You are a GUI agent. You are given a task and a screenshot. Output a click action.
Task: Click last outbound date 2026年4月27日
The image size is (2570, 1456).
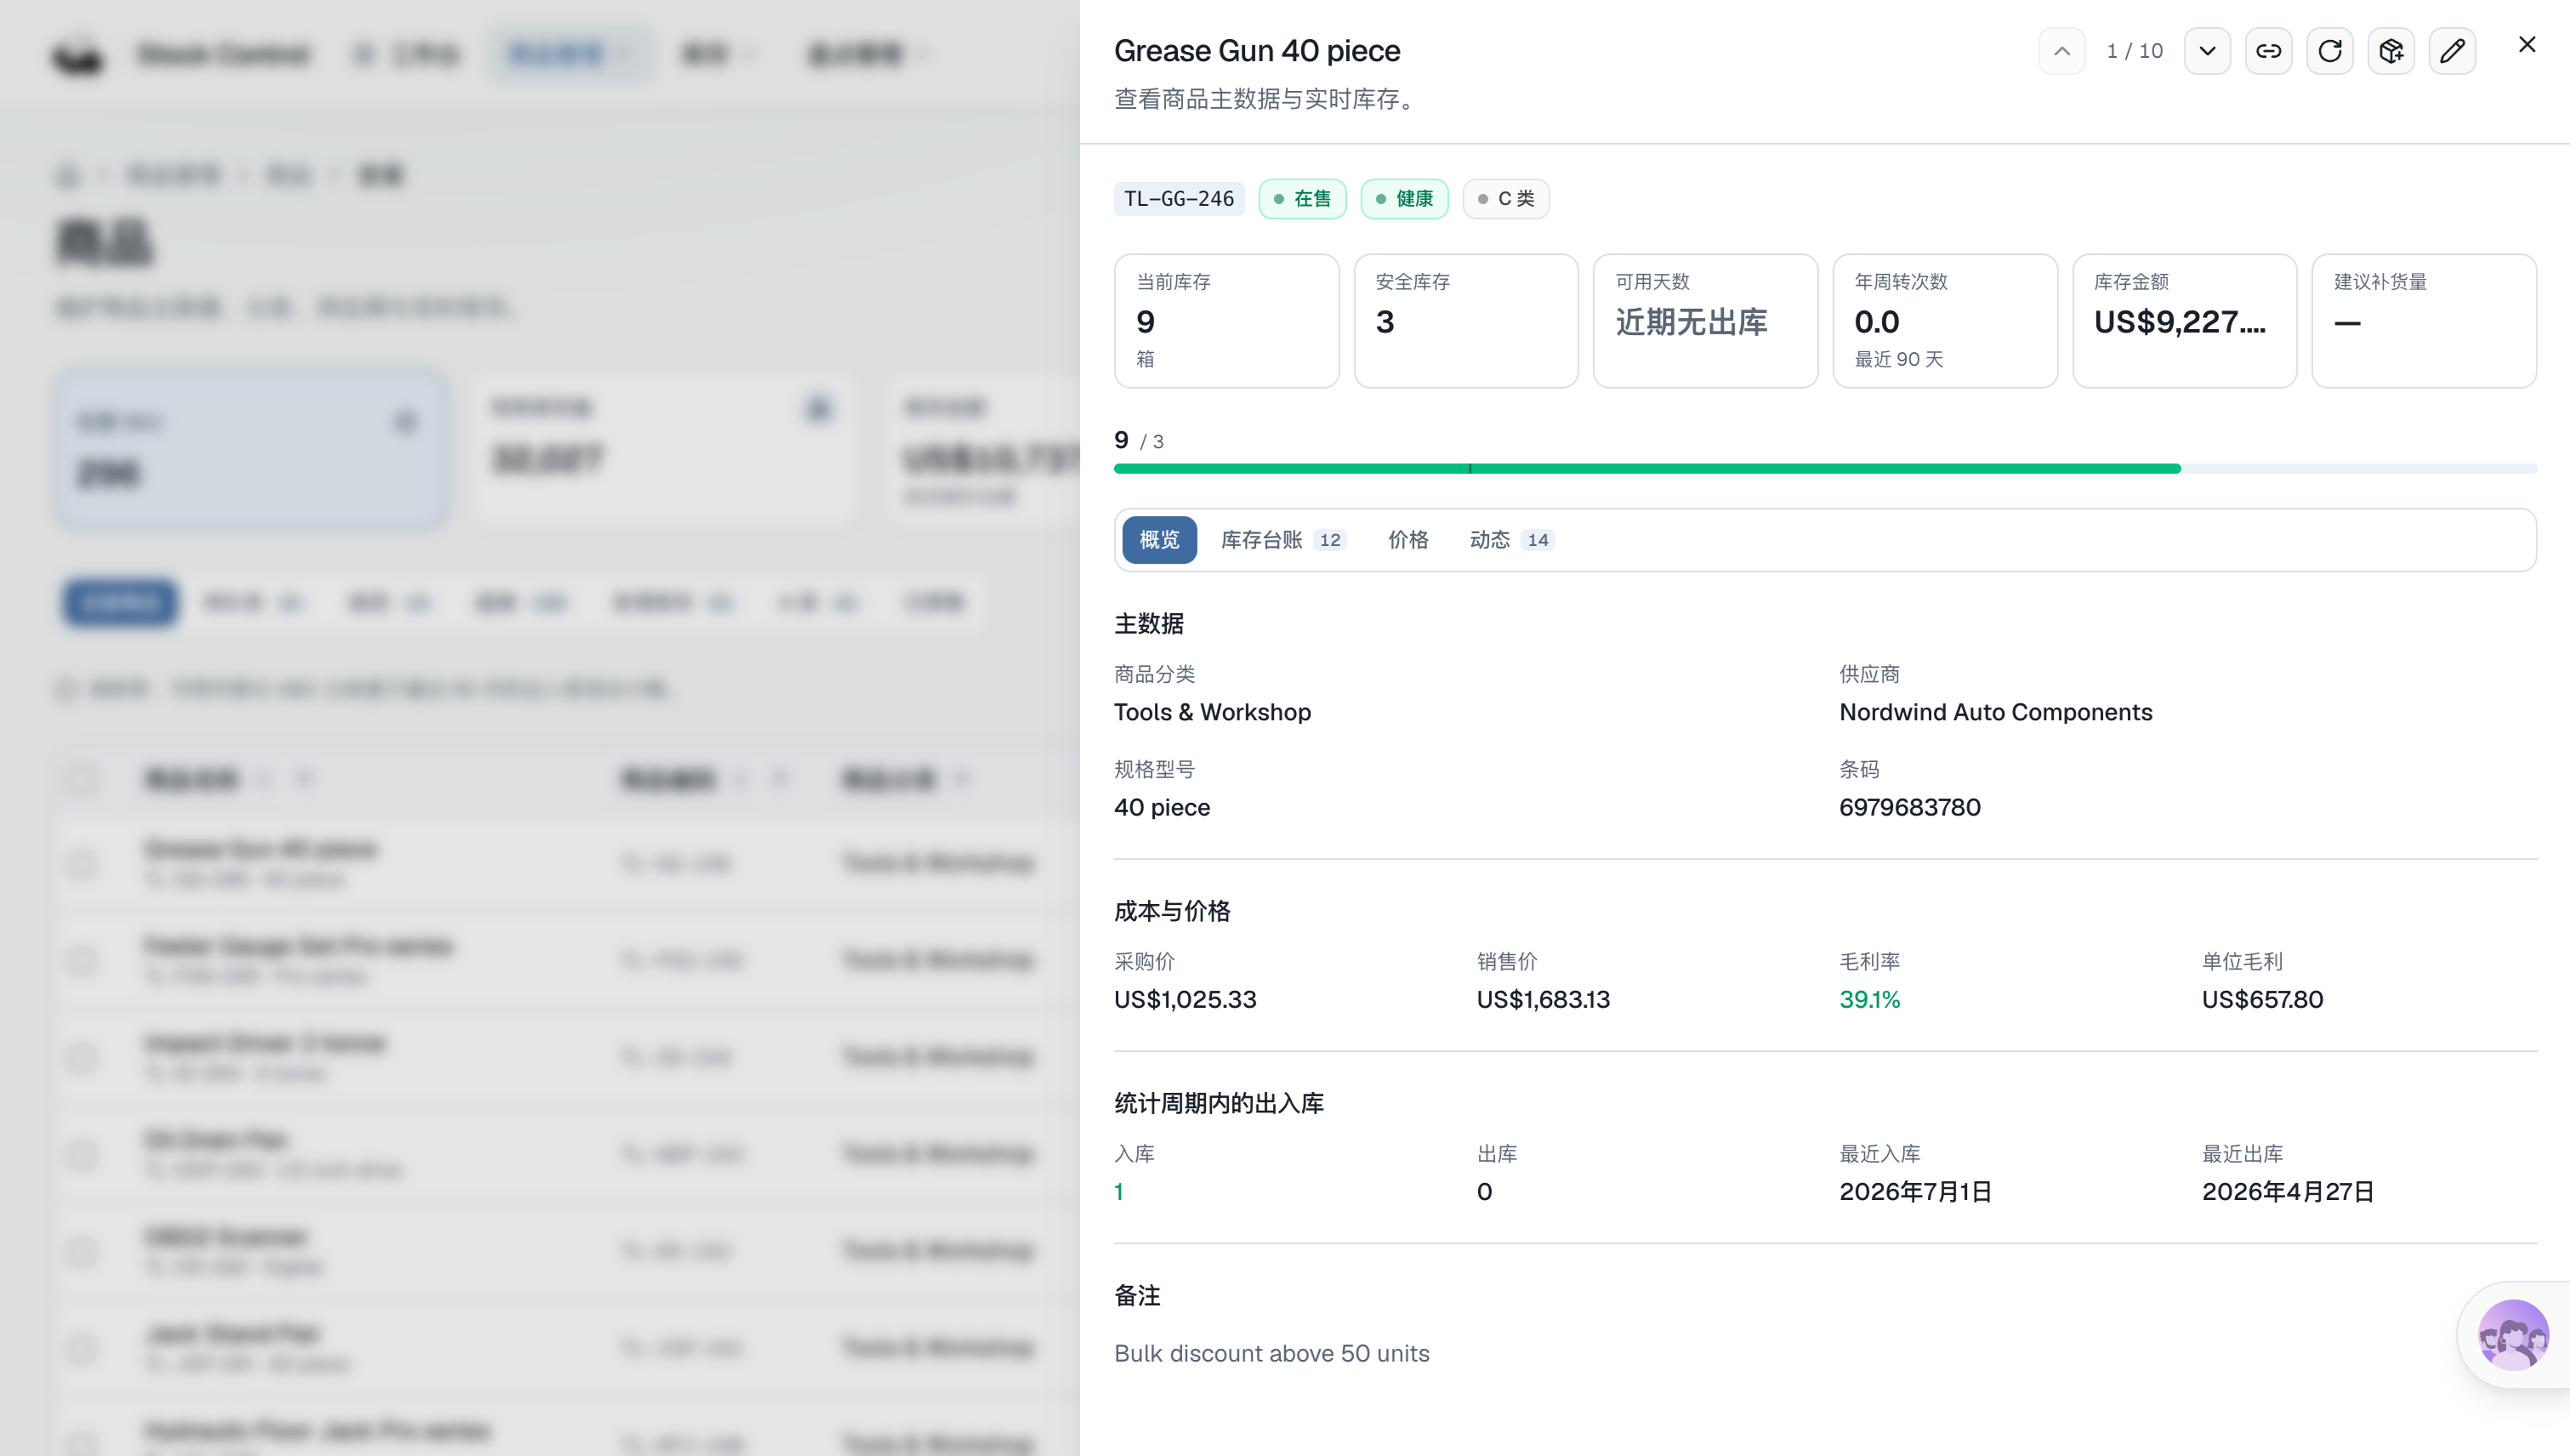click(2287, 1191)
